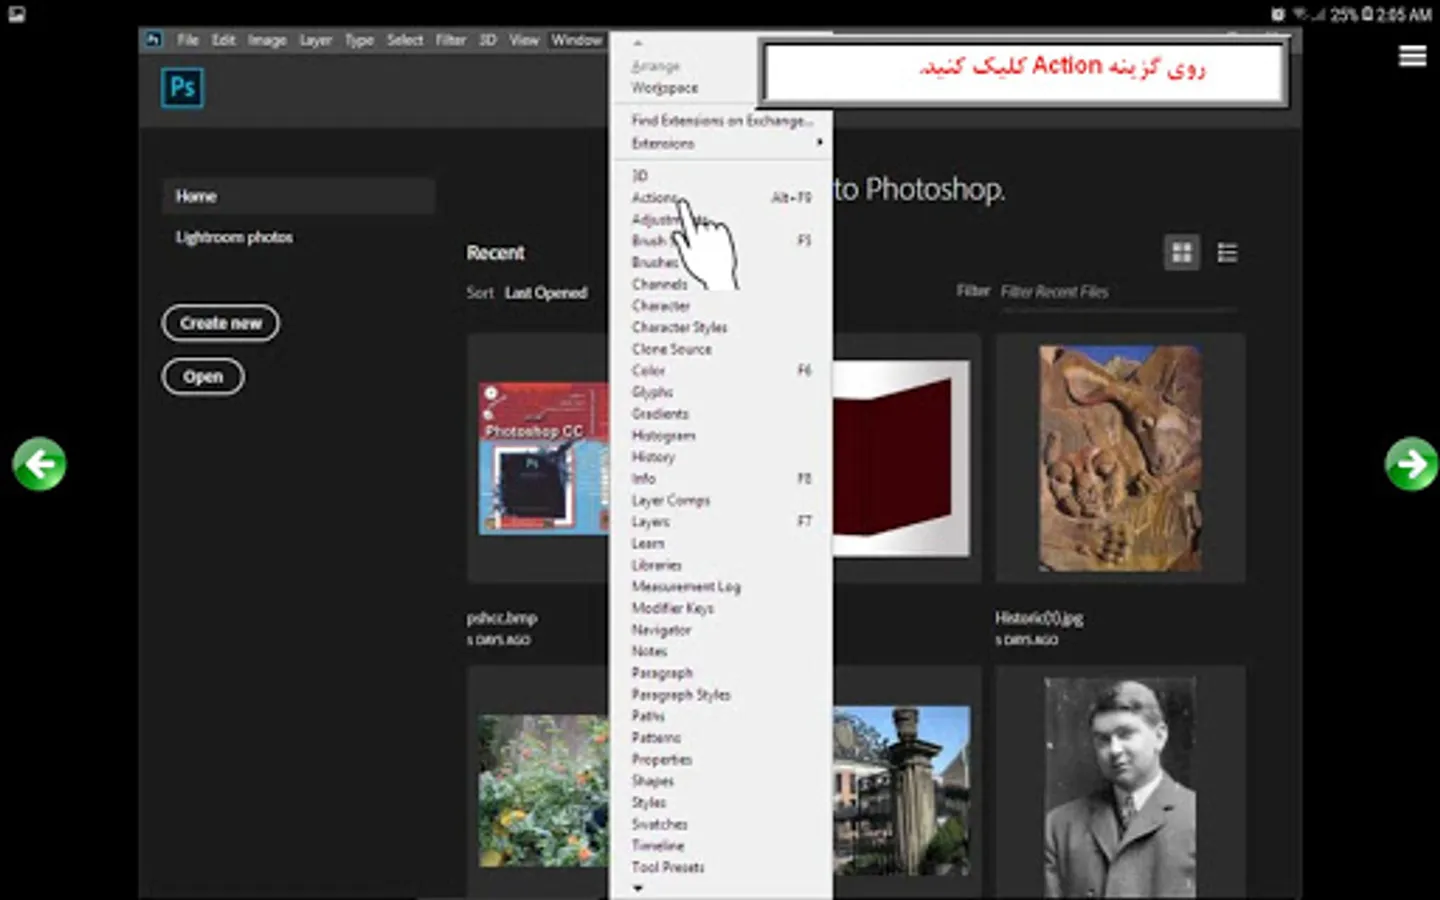Open the Type menu
Image resolution: width=1440 pixels, height=900 pixels.
(x=359, y=40)
